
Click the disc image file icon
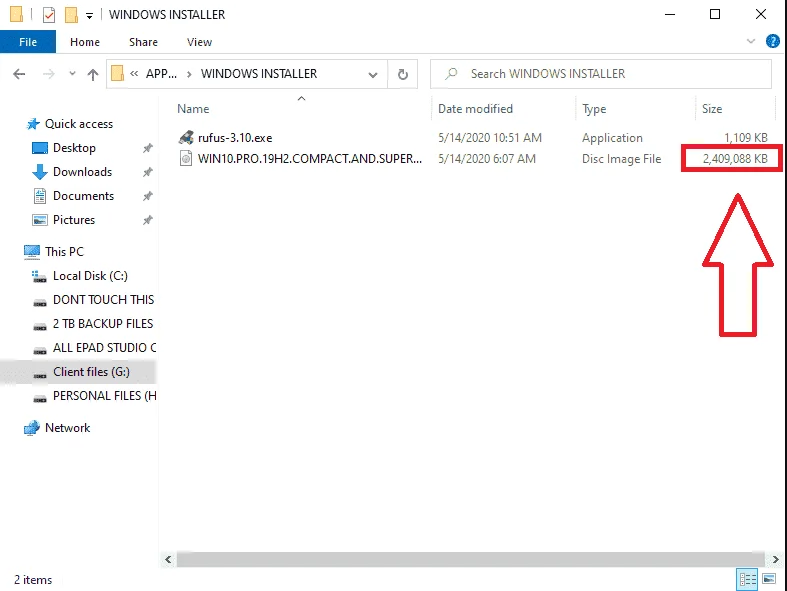(186, 159)
